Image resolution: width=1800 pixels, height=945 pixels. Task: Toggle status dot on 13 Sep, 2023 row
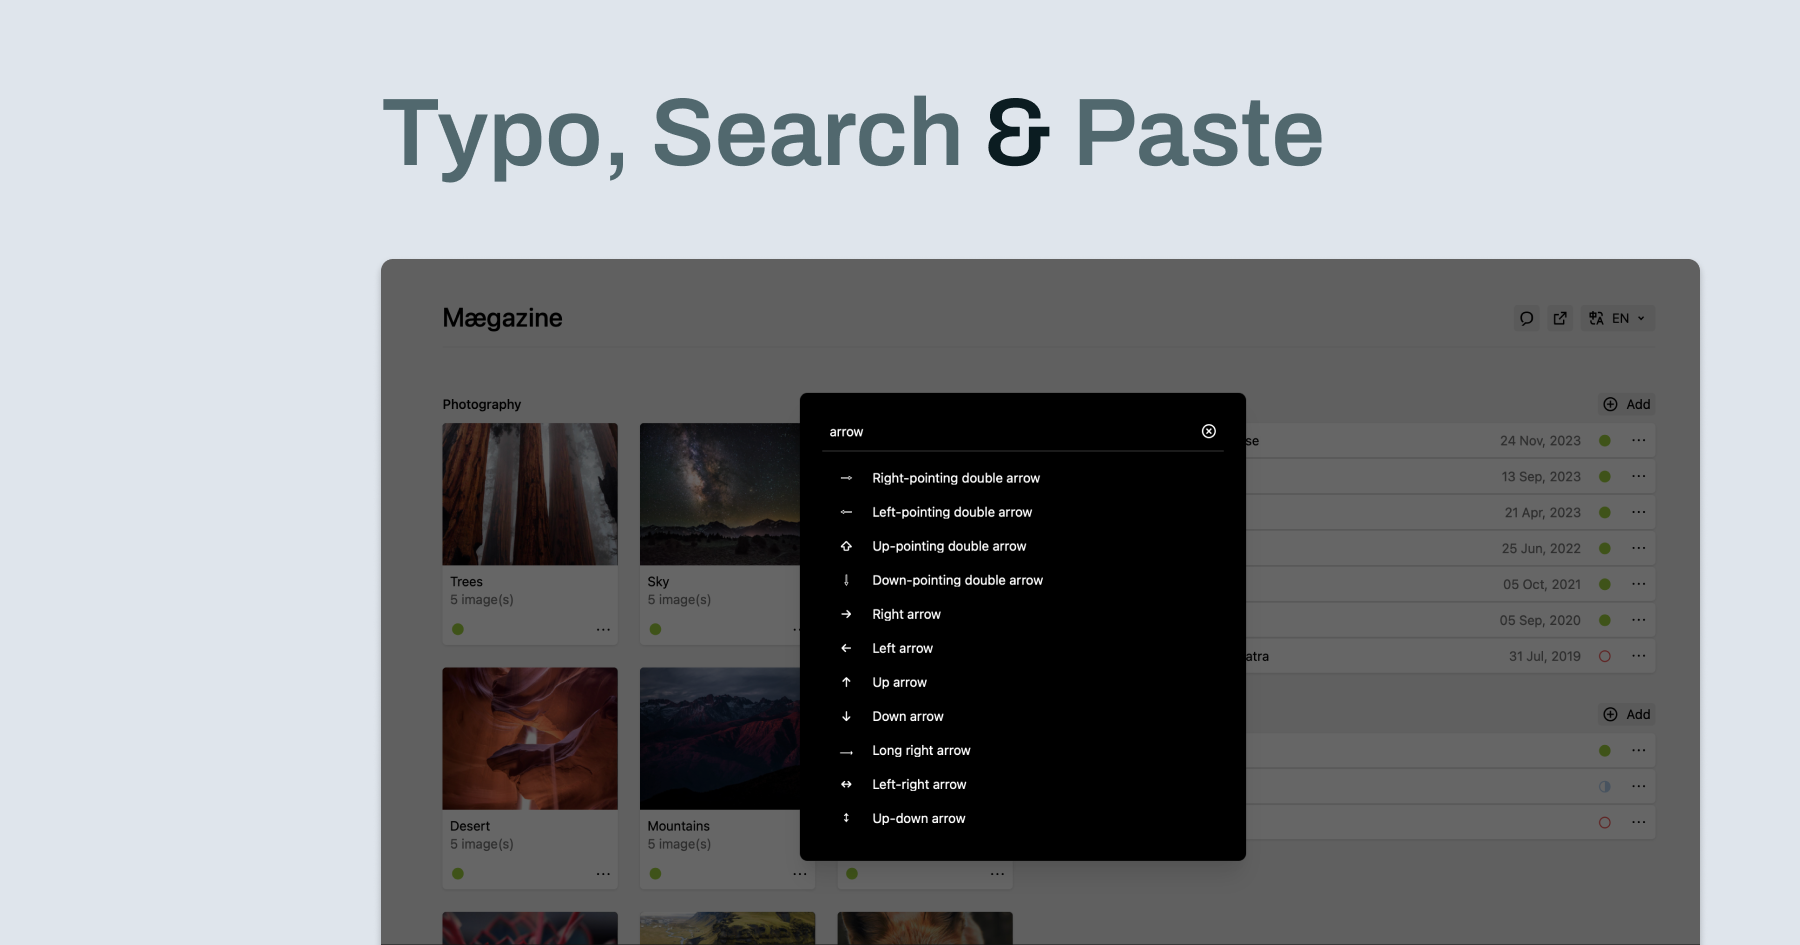coord(1604,476)
